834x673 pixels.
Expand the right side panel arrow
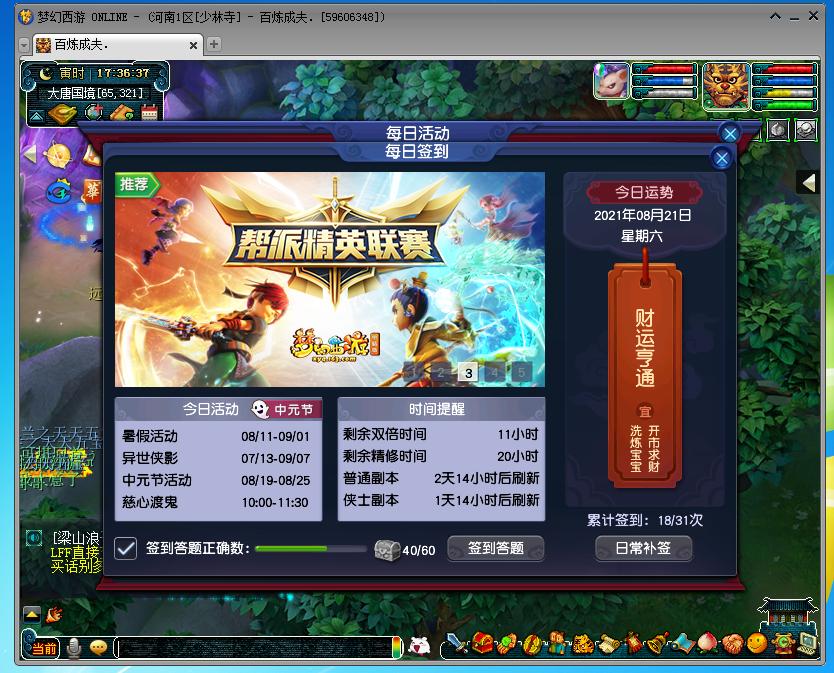808,183
